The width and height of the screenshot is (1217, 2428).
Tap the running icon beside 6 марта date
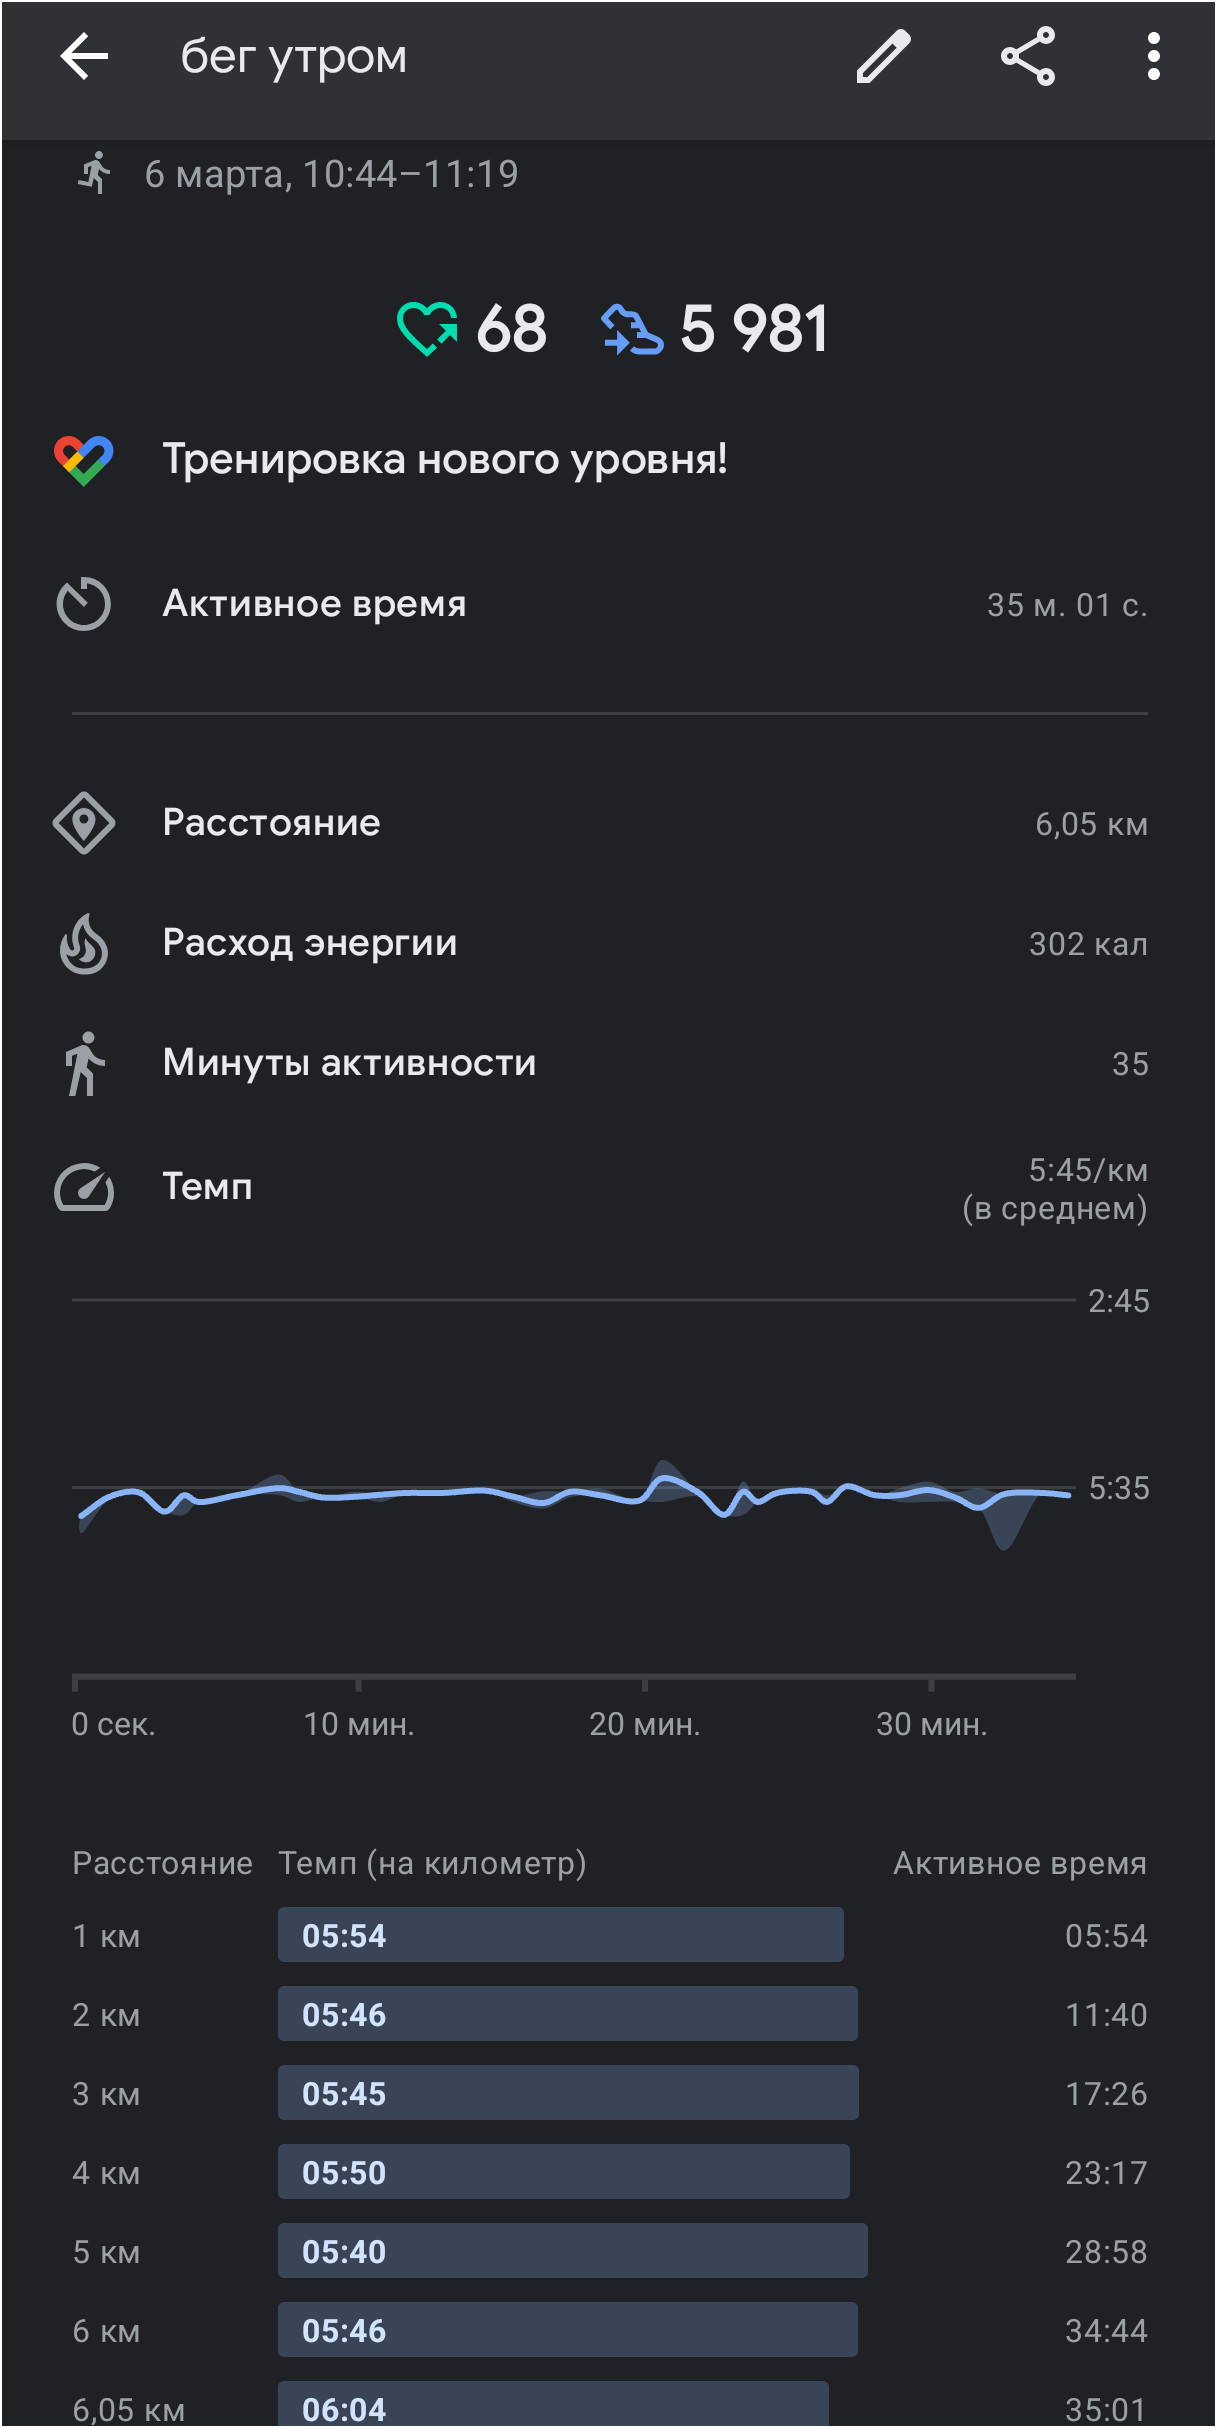click(x=95, y=173)
